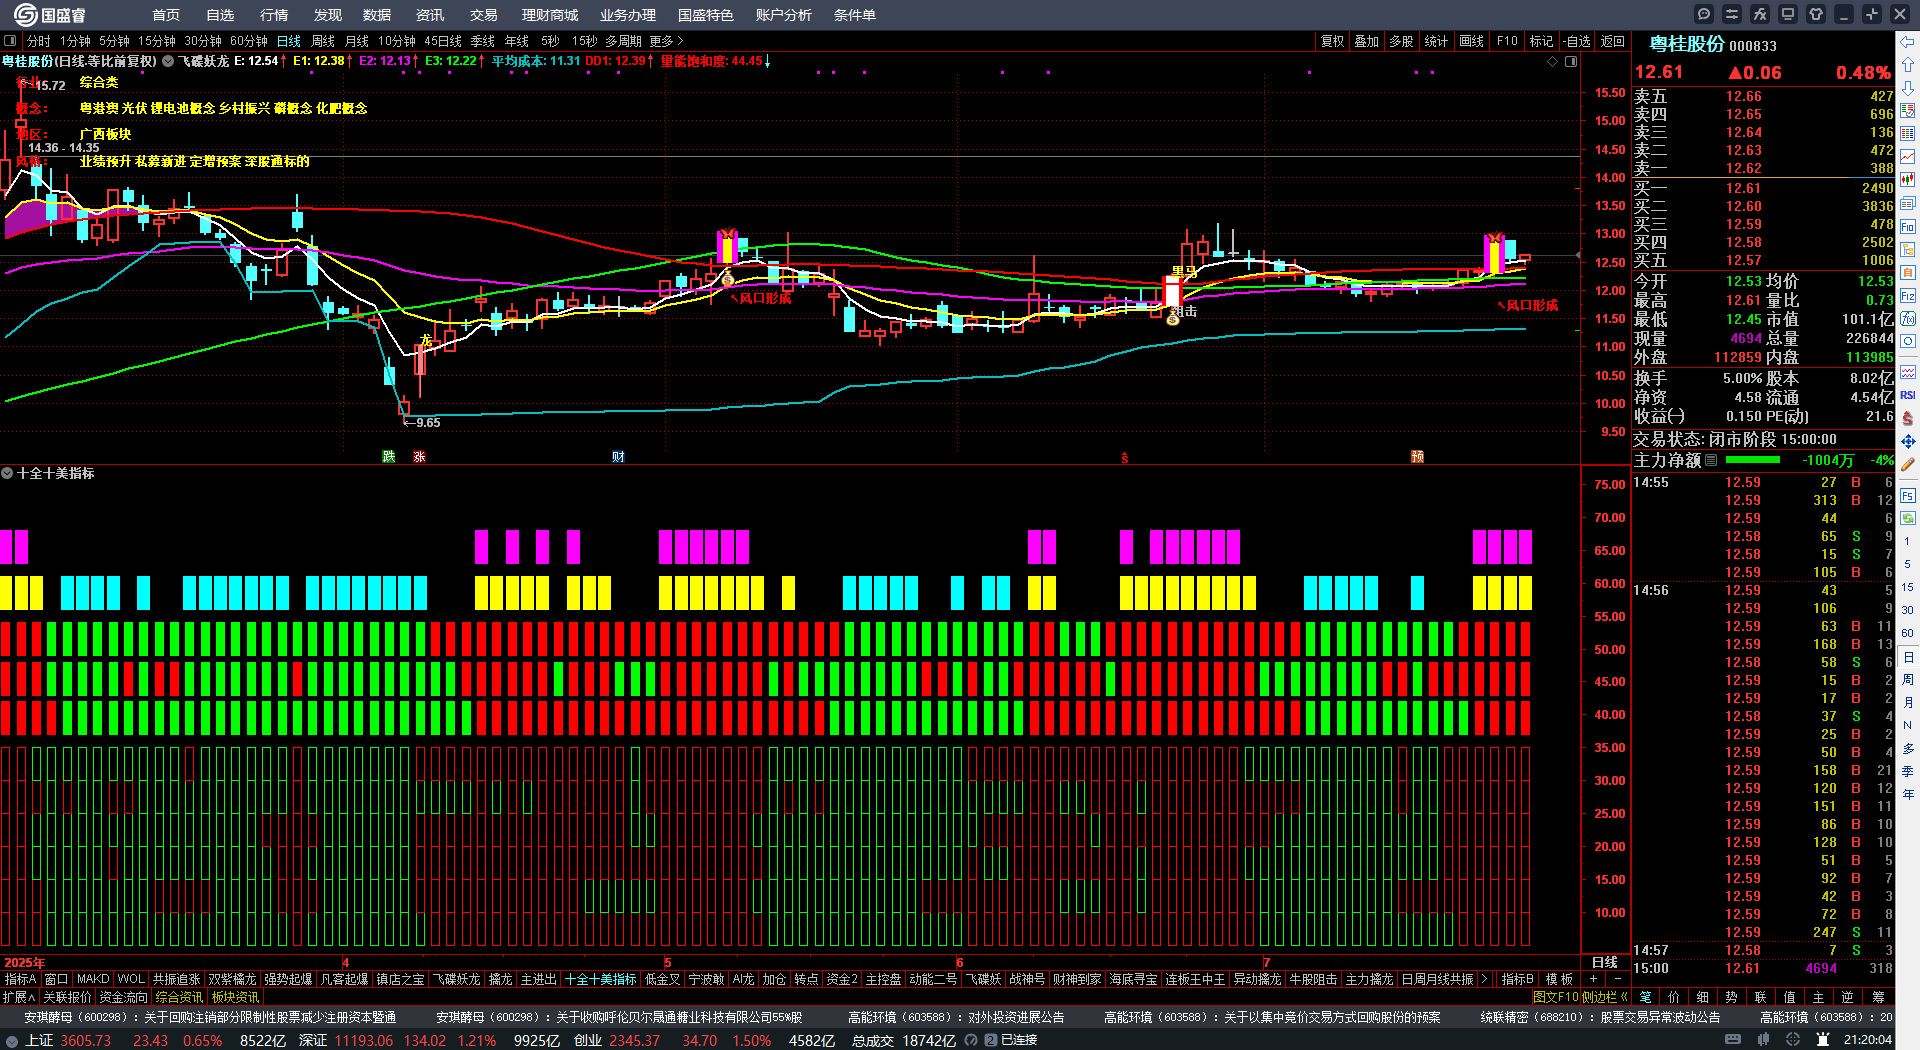Expand the 扩展 panel at bottom left
Image resolution: width=1920 pixels, height=1050 pixels.
pos(19,997)
